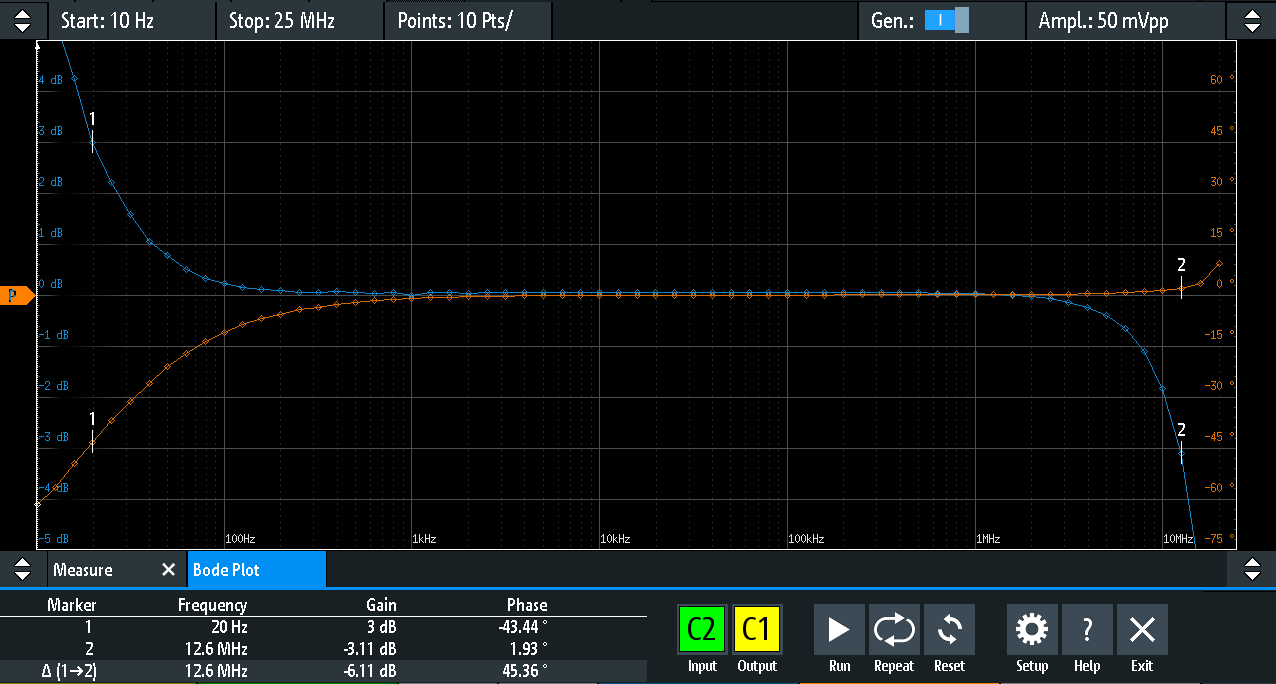Select the green C2 Input channel

(x=702, y=629)
